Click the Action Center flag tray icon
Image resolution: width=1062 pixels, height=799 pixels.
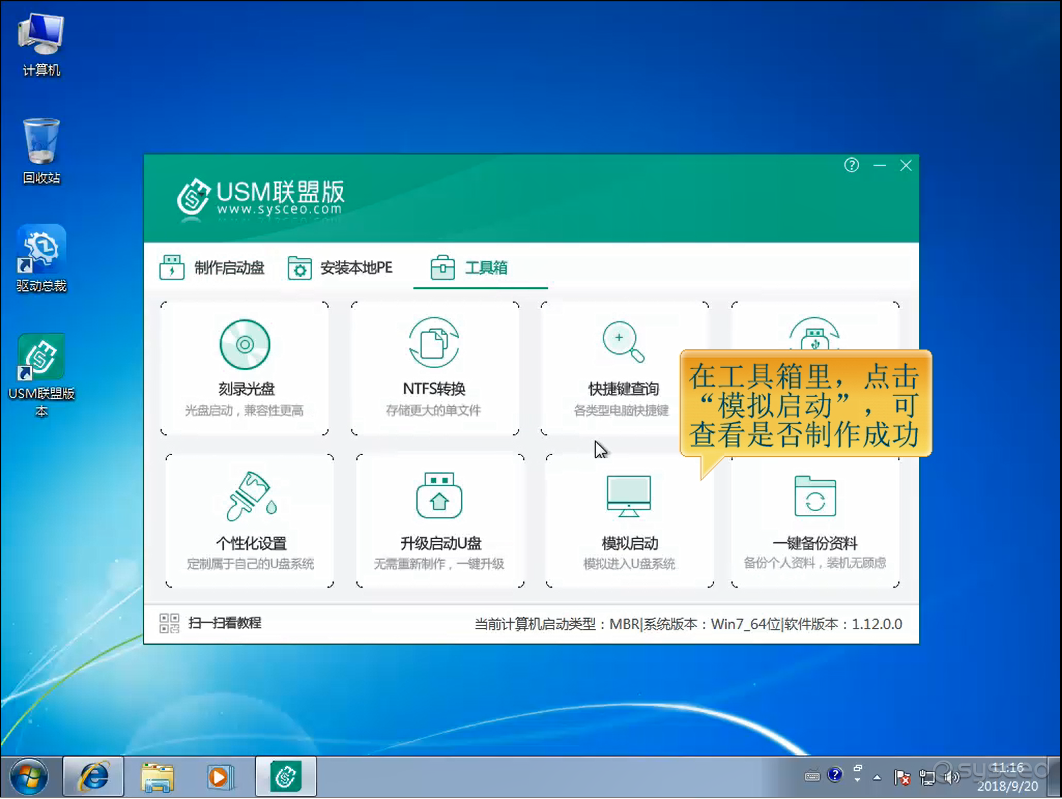(x=902, y=777)
